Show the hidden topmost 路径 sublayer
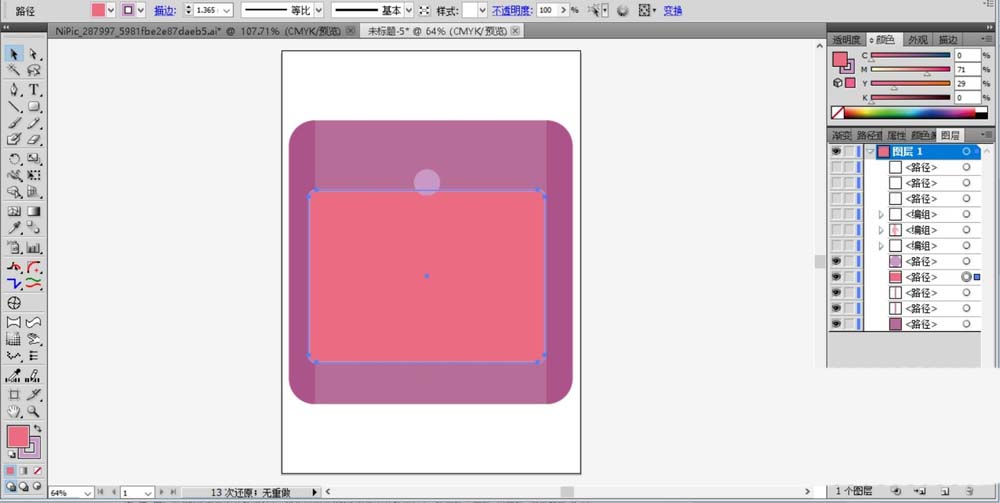Viewport: 1000px width, 503px height. coord(836,167)
